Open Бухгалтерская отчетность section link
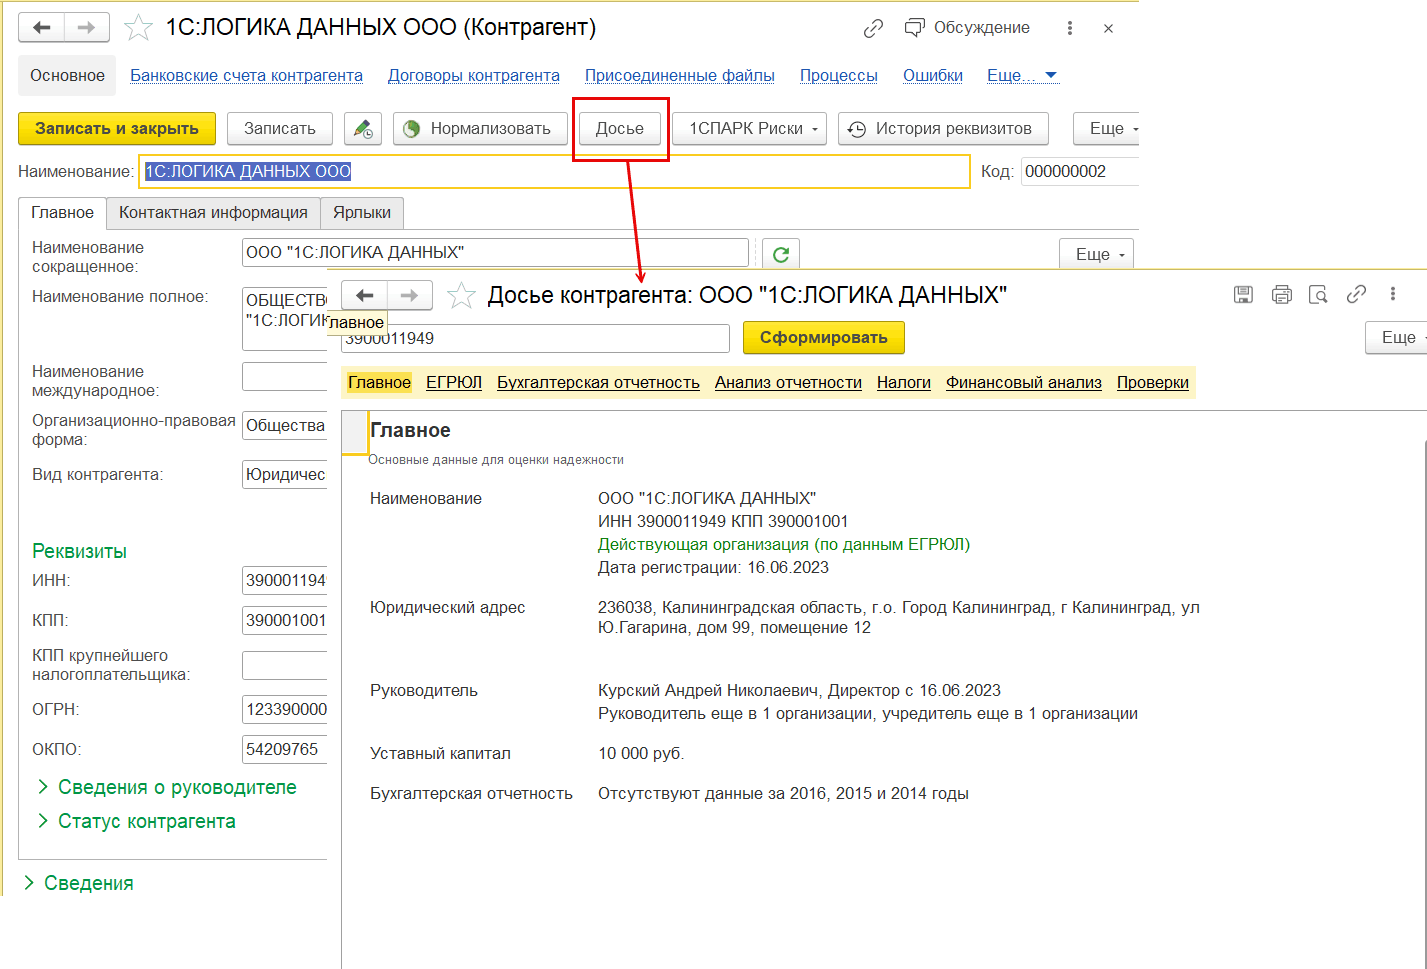The width and height of the screenshot is (1427, 969). point(598,382)
